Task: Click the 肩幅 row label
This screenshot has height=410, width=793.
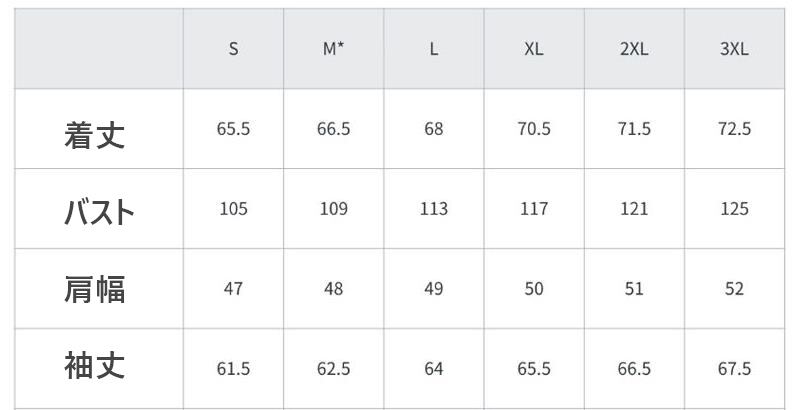Action: pyautogui.click(x=95, y=289)
